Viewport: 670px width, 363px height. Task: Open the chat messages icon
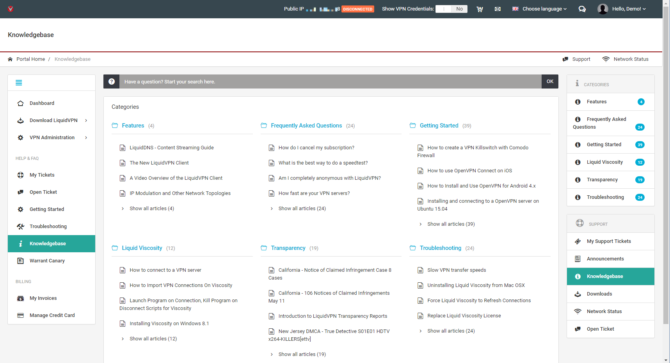point(582,9)
